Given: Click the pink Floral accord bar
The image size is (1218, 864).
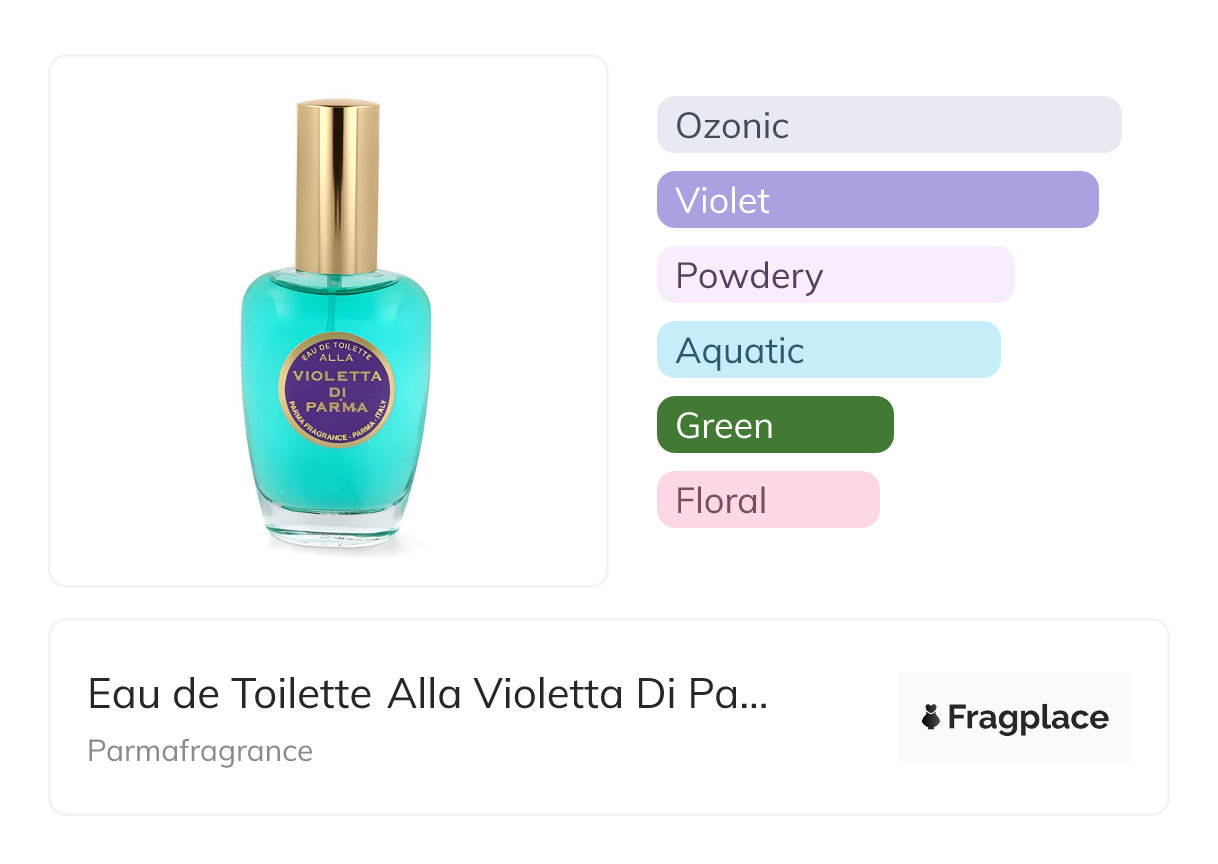Looking at the screenshot, I should click(768, 500).
